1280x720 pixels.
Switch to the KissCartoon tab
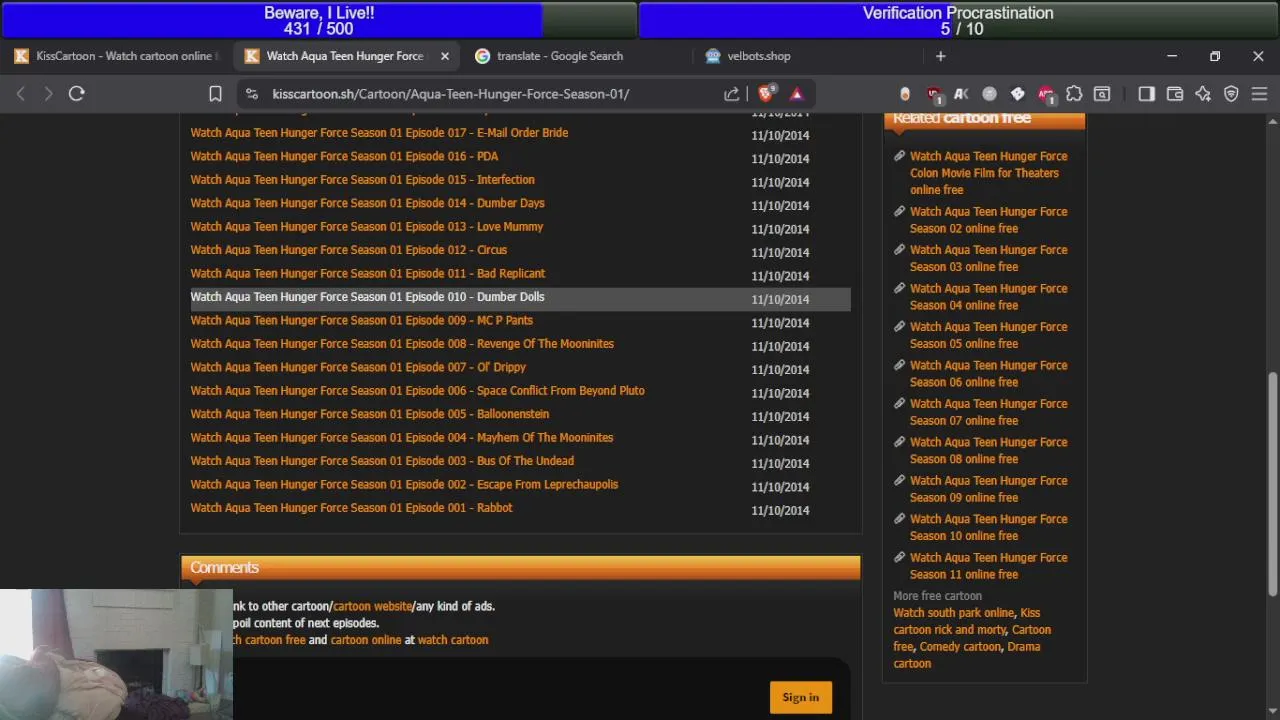[x=118, y=56]
